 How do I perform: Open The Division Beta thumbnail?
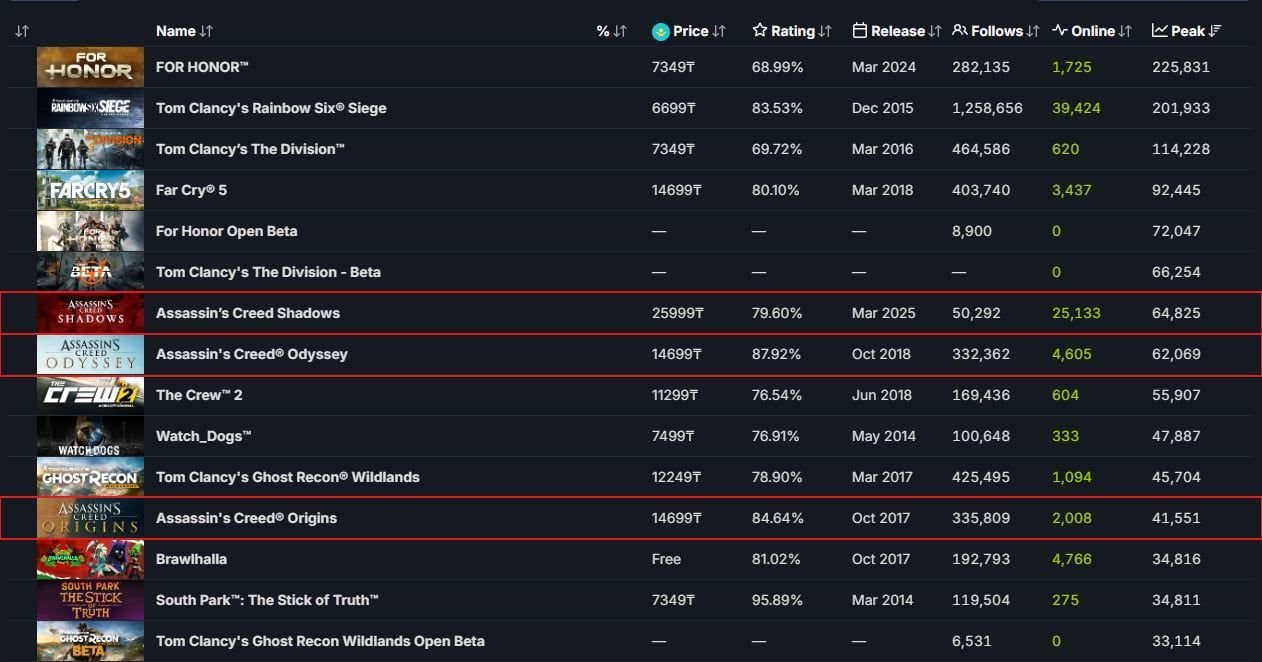(90, 272)
